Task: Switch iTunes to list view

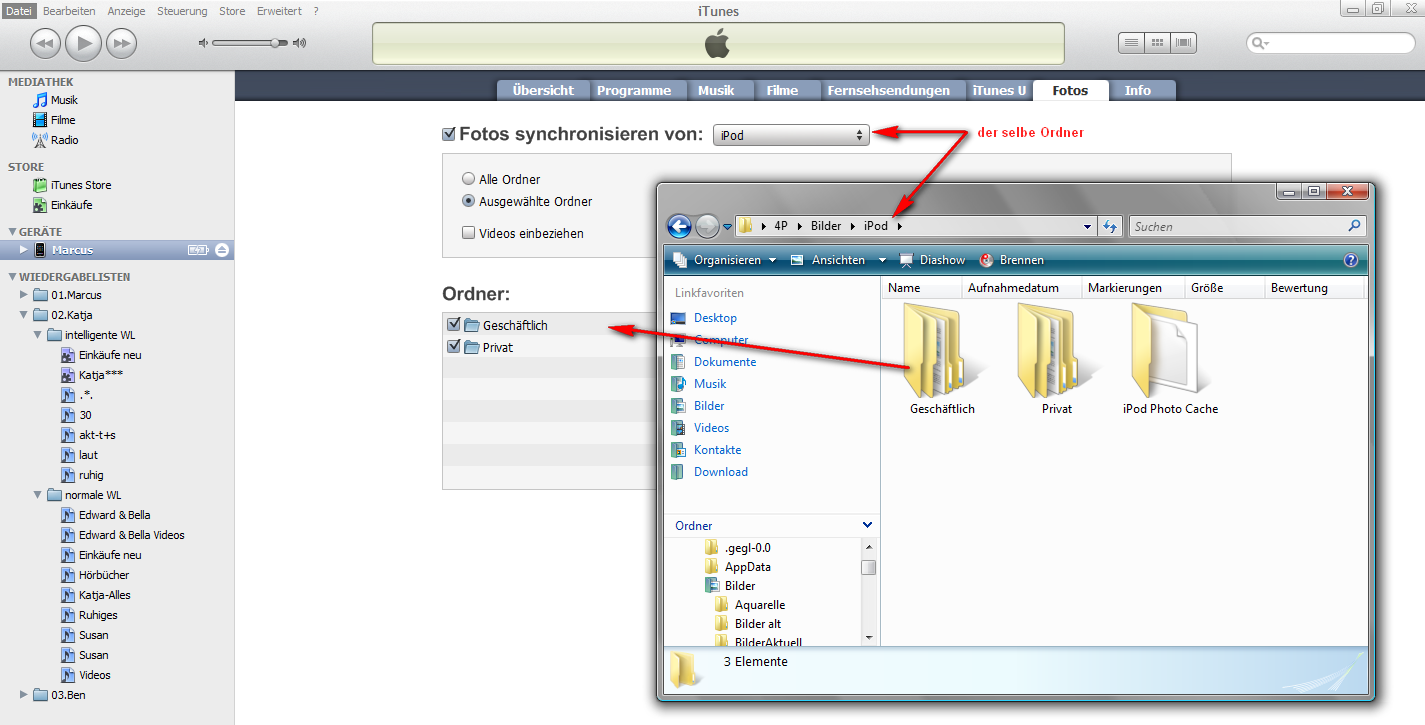Action: pos(1131,43)
